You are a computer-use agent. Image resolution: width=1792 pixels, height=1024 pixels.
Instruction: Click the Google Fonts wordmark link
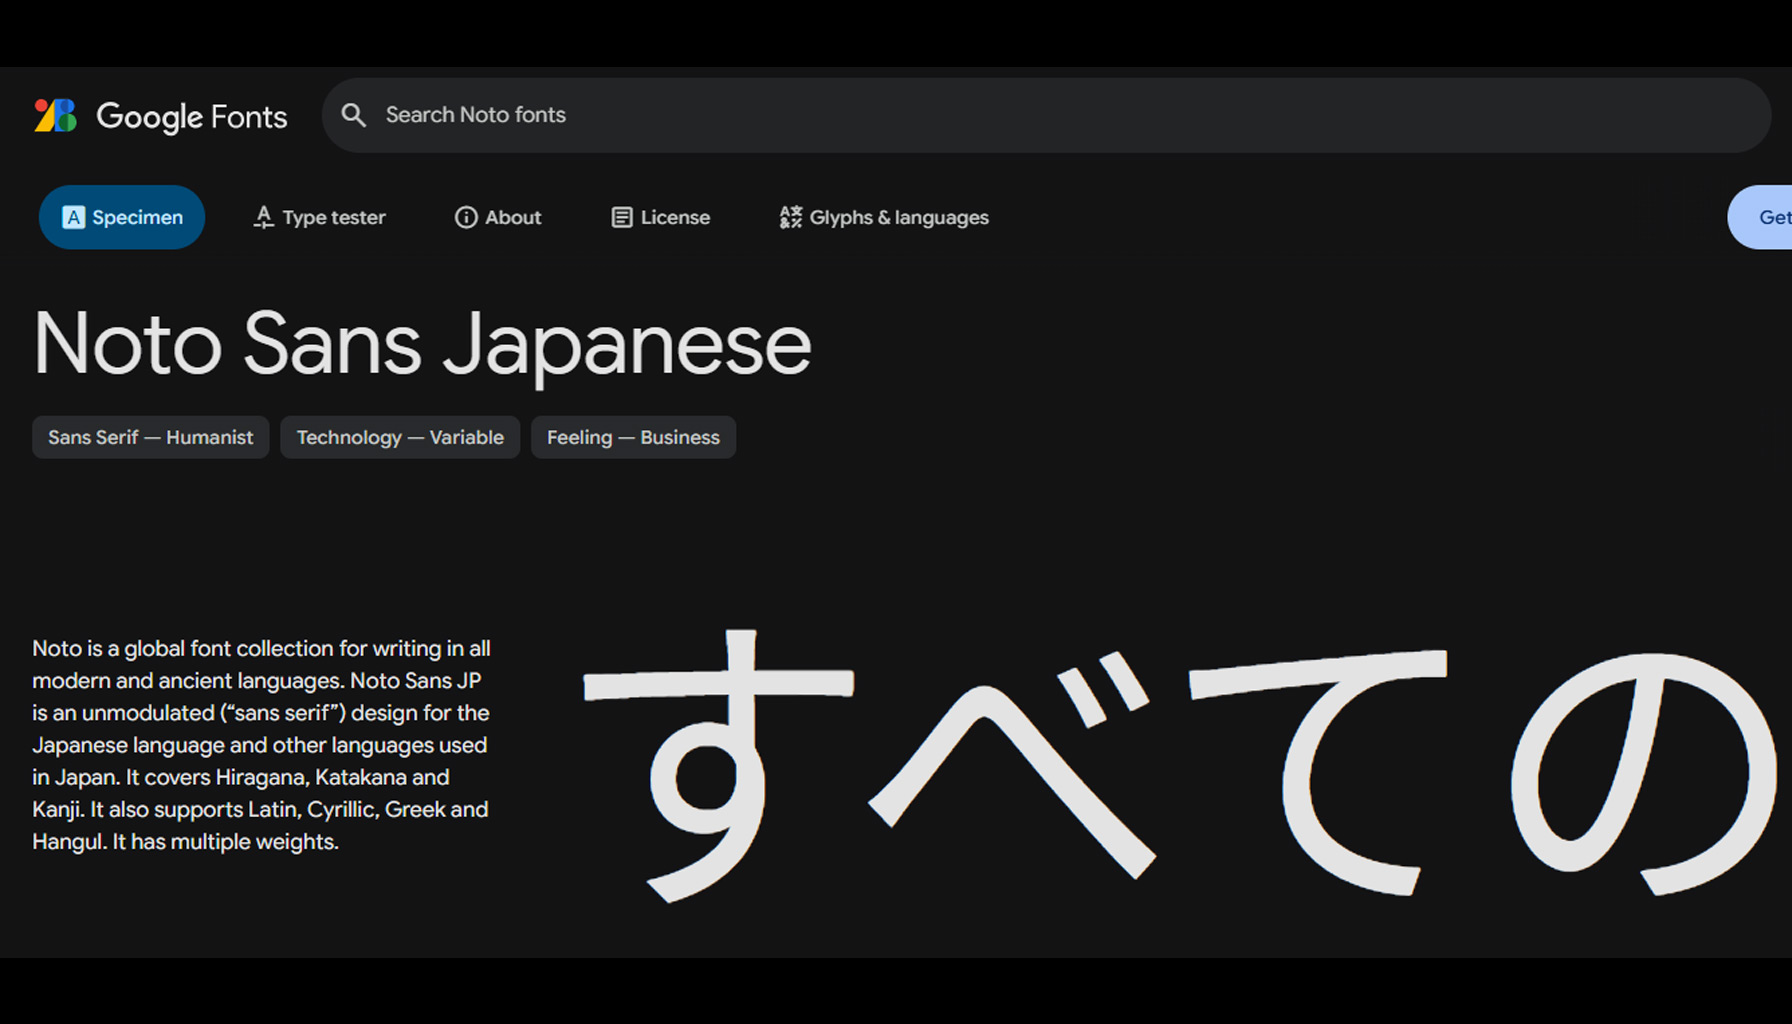coord(192,117)
